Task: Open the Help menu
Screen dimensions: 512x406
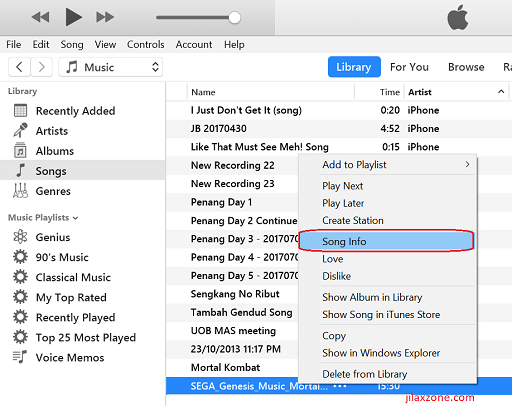Action: pos(234,44)
